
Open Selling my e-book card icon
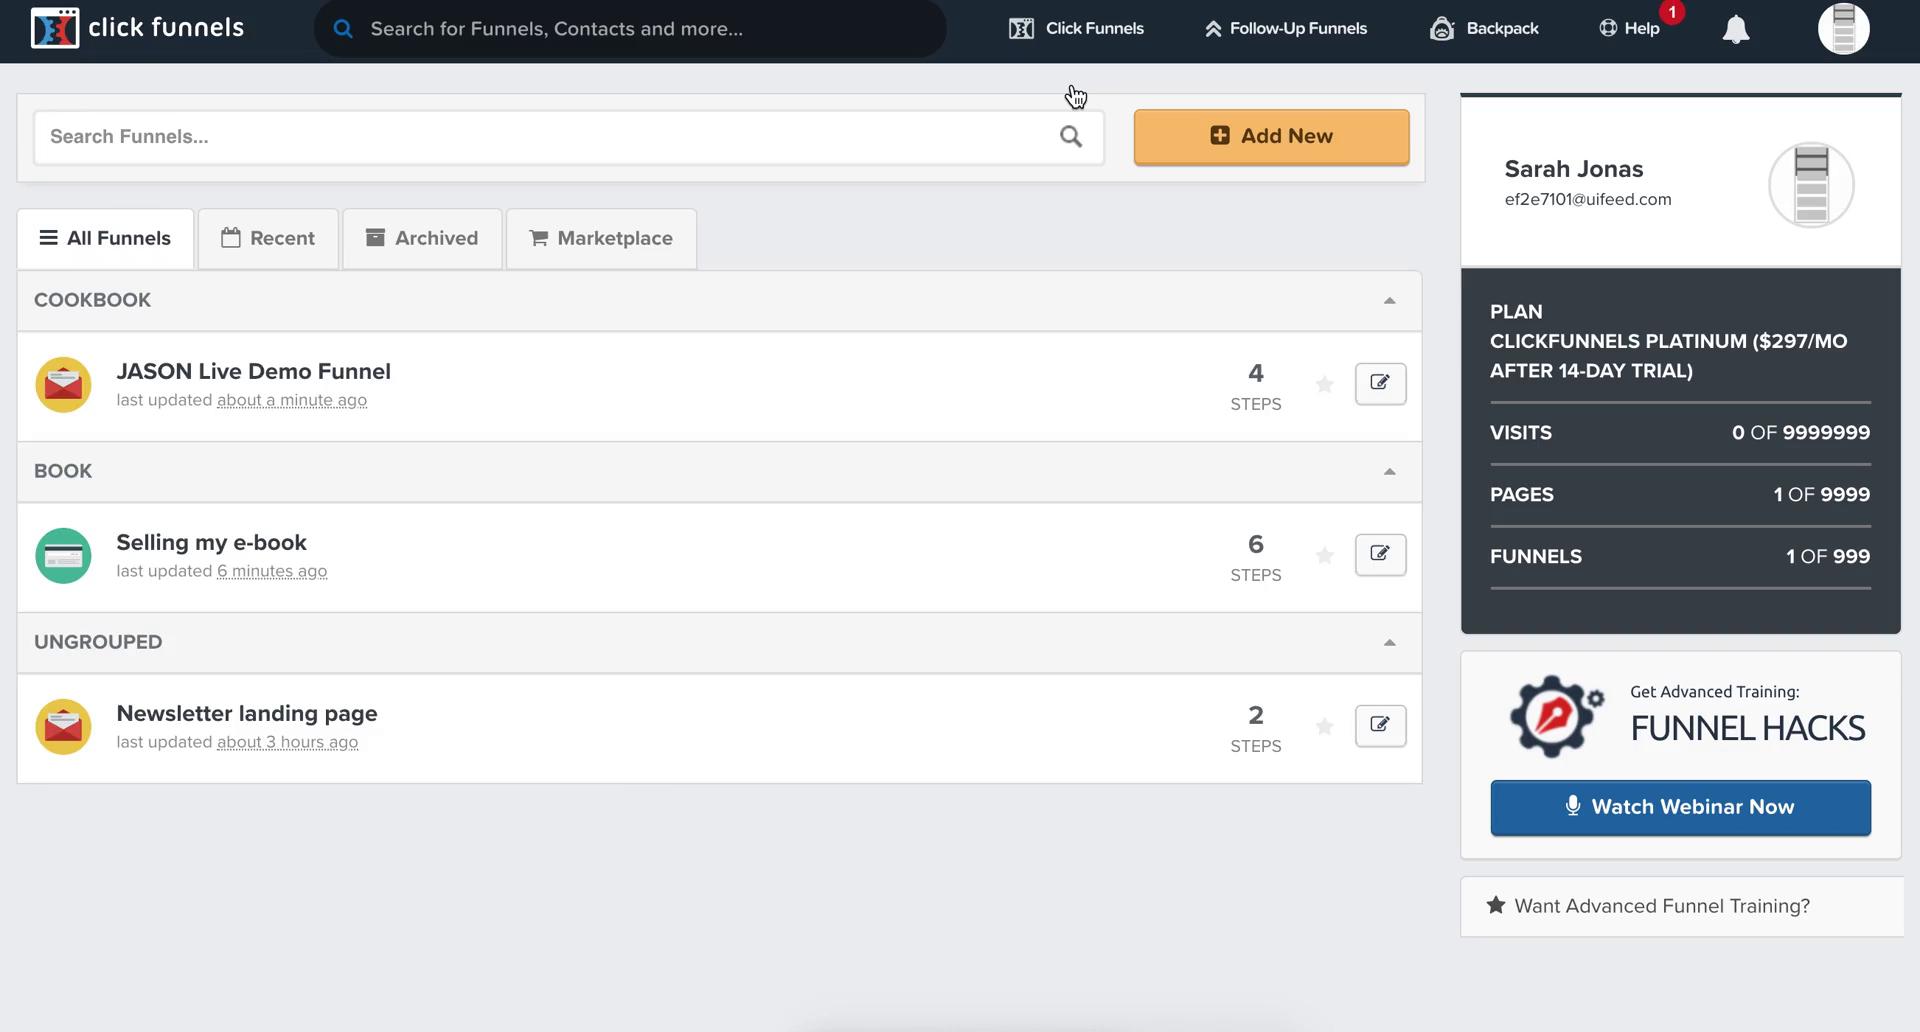[x=63, y=556]
